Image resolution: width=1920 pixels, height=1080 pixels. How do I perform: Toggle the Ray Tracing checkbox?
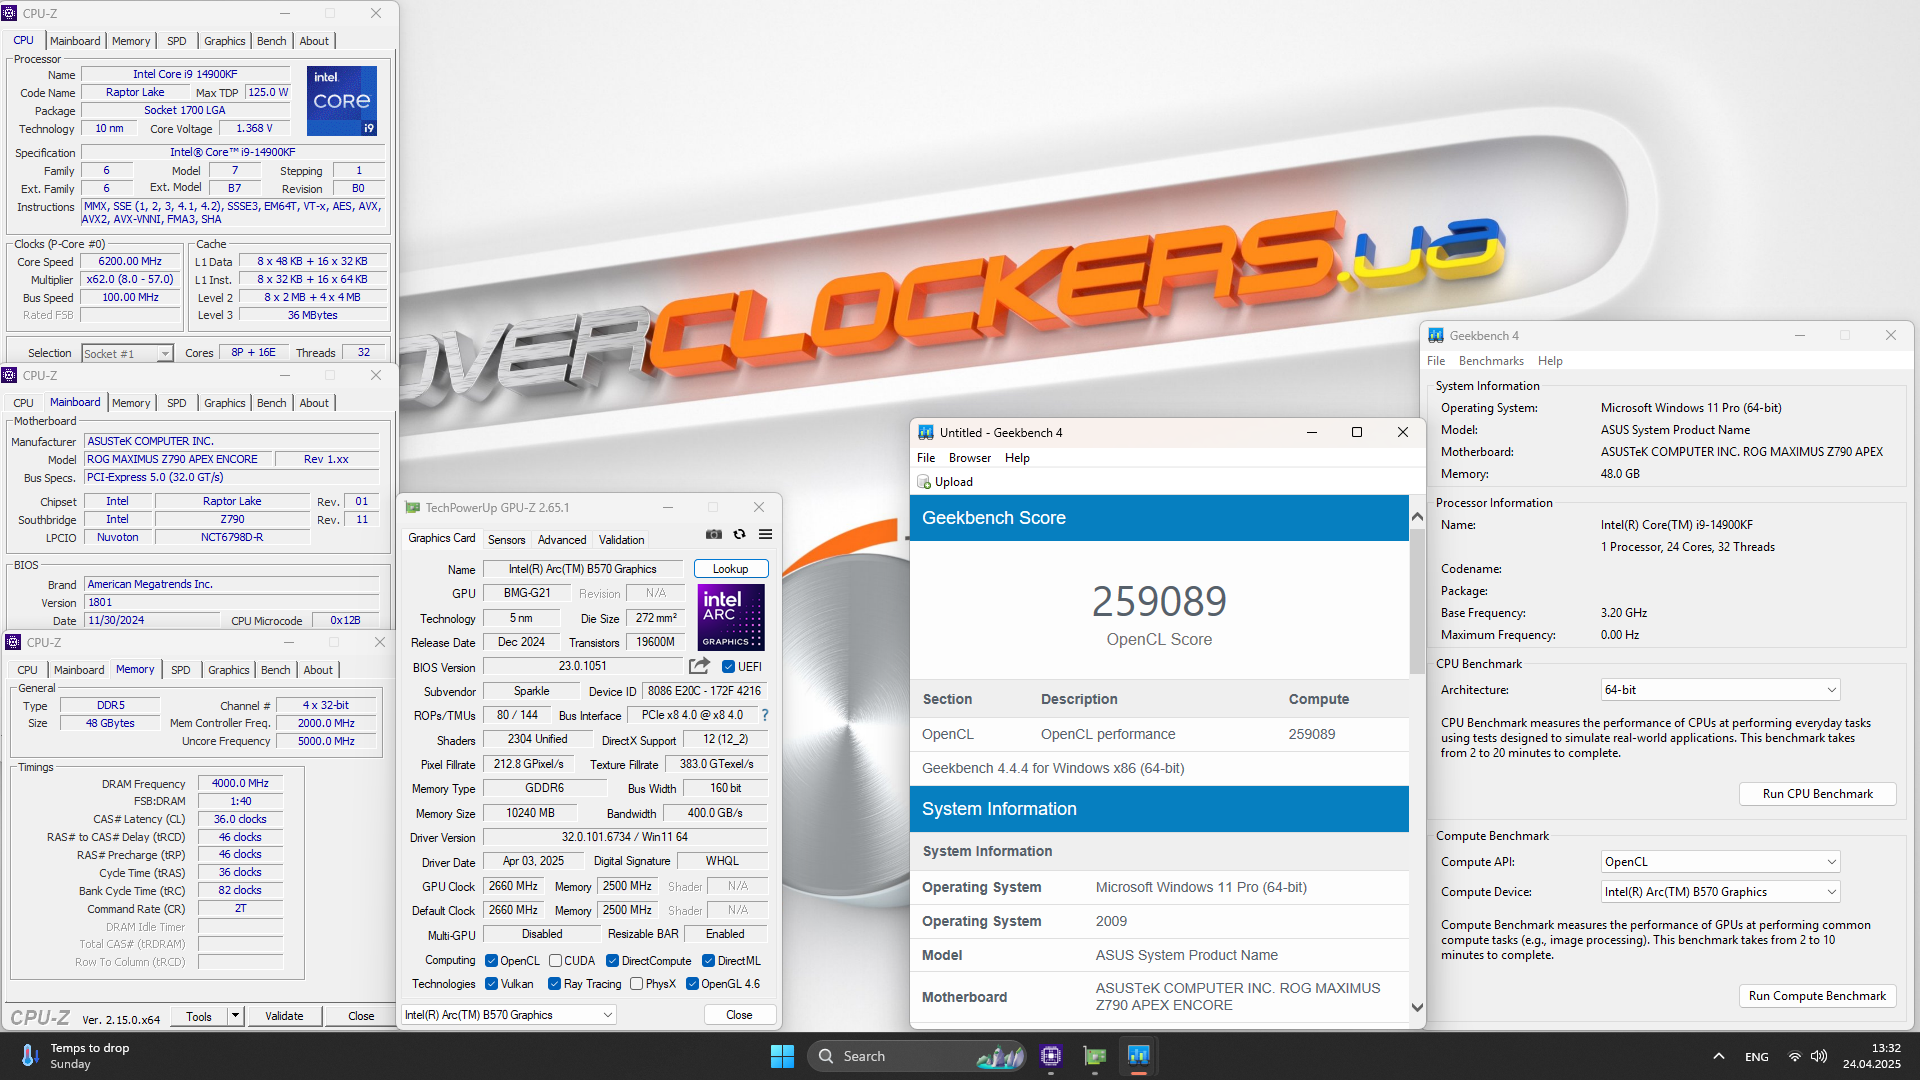(554, 984)
